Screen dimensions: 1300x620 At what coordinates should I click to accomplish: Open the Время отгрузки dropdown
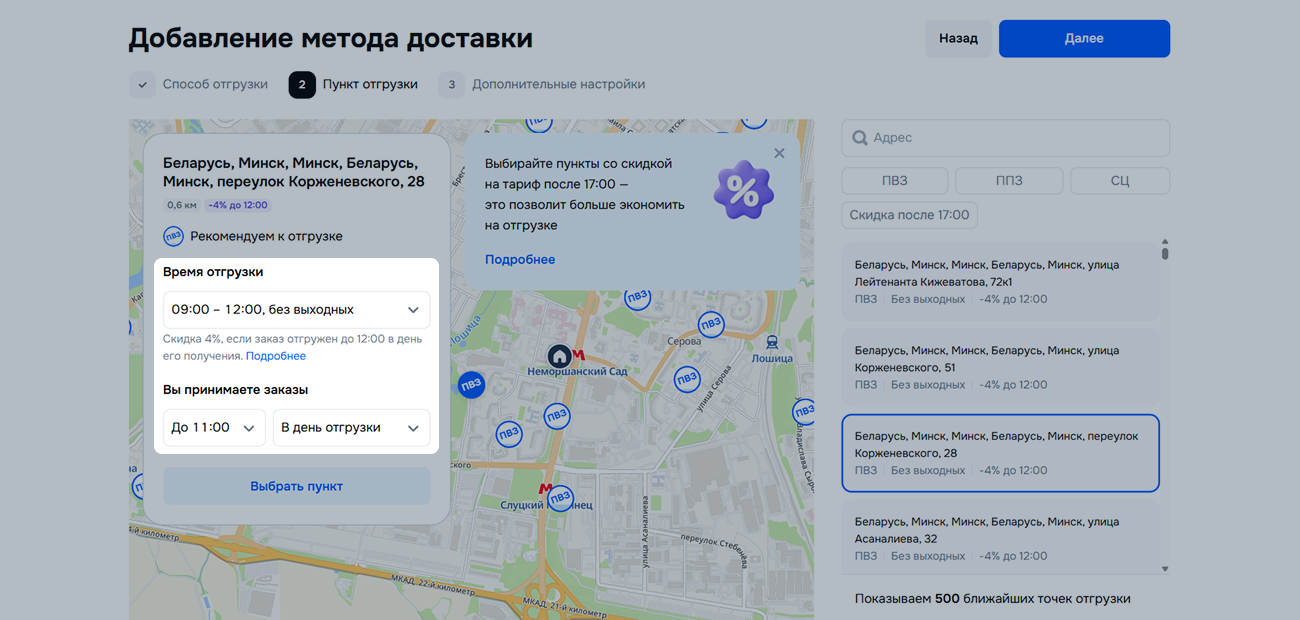click(296, 310)
